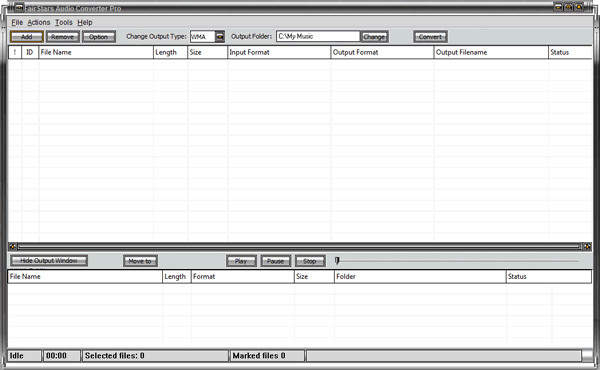Click the Move to button
The height and width of the screenshot is (370, 600).
point(140,261)
